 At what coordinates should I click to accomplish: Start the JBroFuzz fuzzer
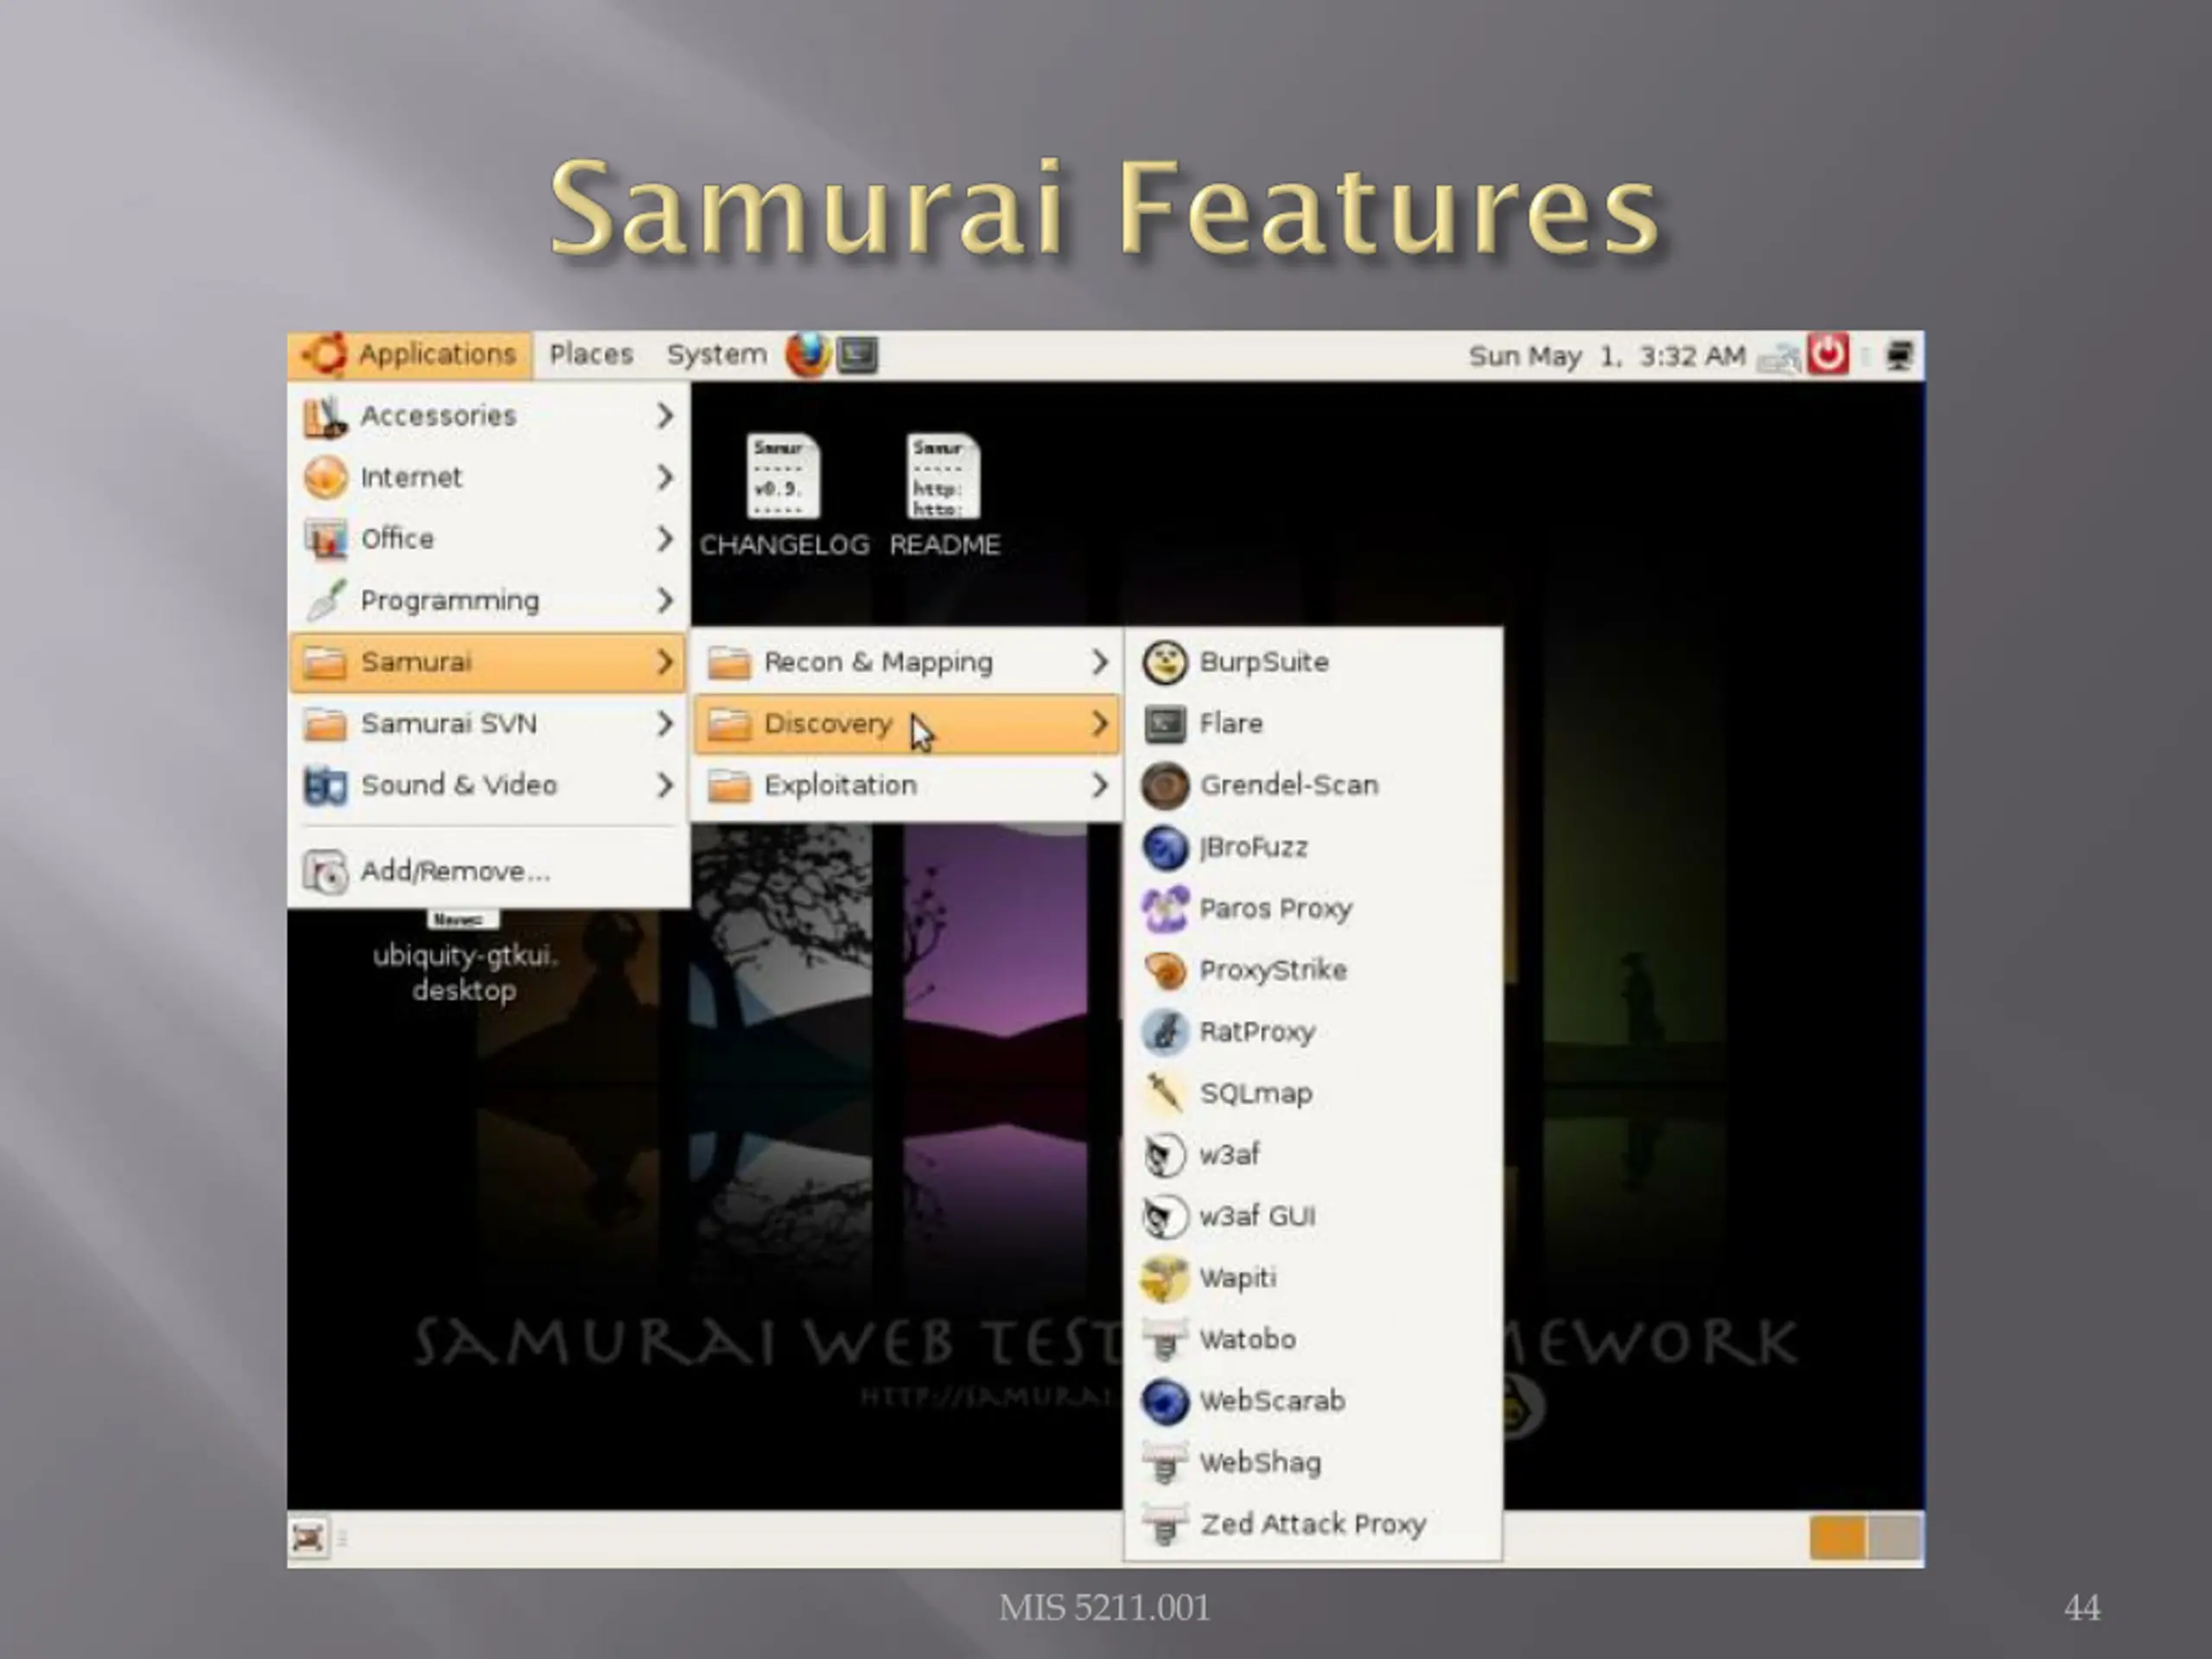pyautogui.click(x=1312, y=847)
